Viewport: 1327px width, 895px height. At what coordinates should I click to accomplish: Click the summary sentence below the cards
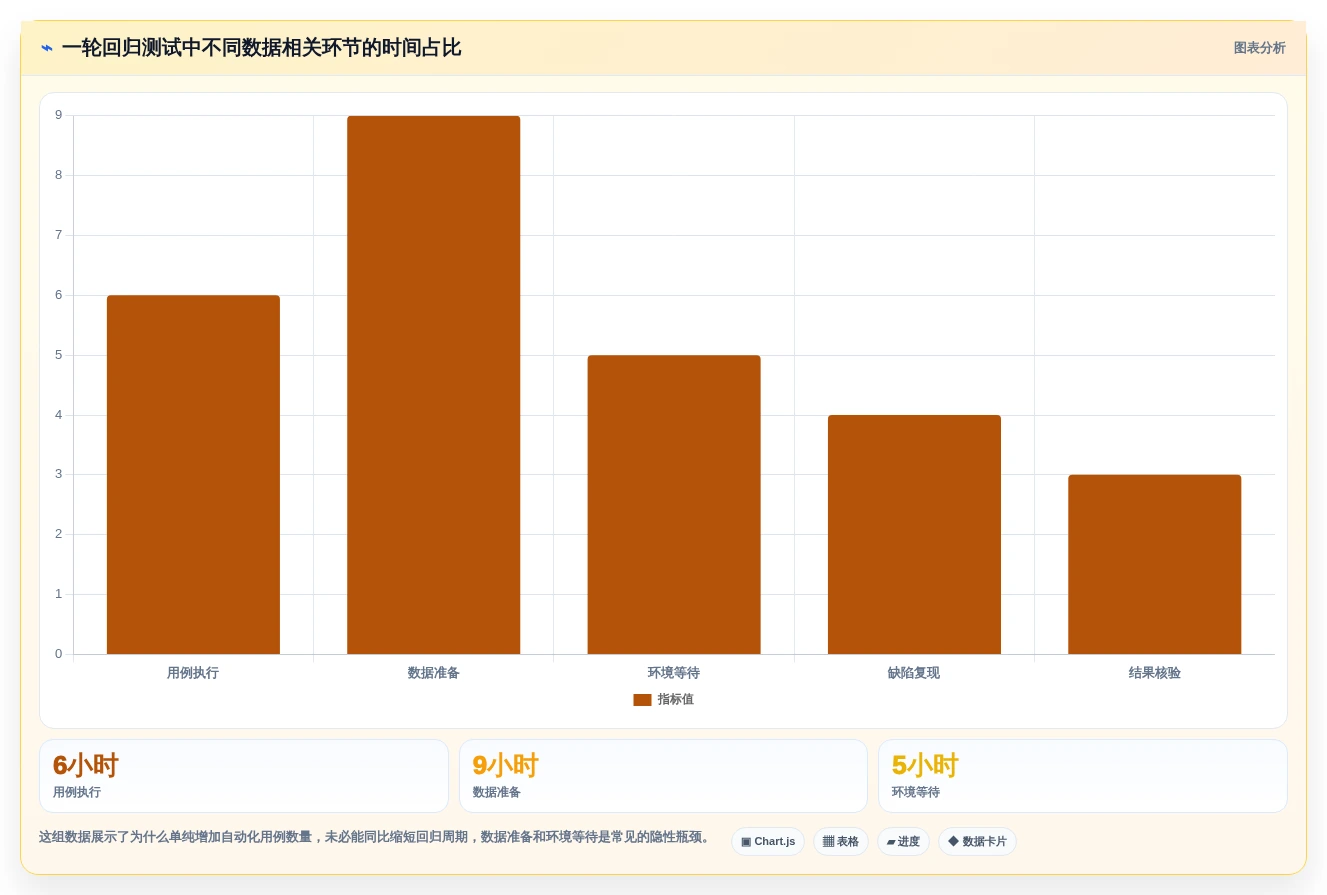(376, 837)
